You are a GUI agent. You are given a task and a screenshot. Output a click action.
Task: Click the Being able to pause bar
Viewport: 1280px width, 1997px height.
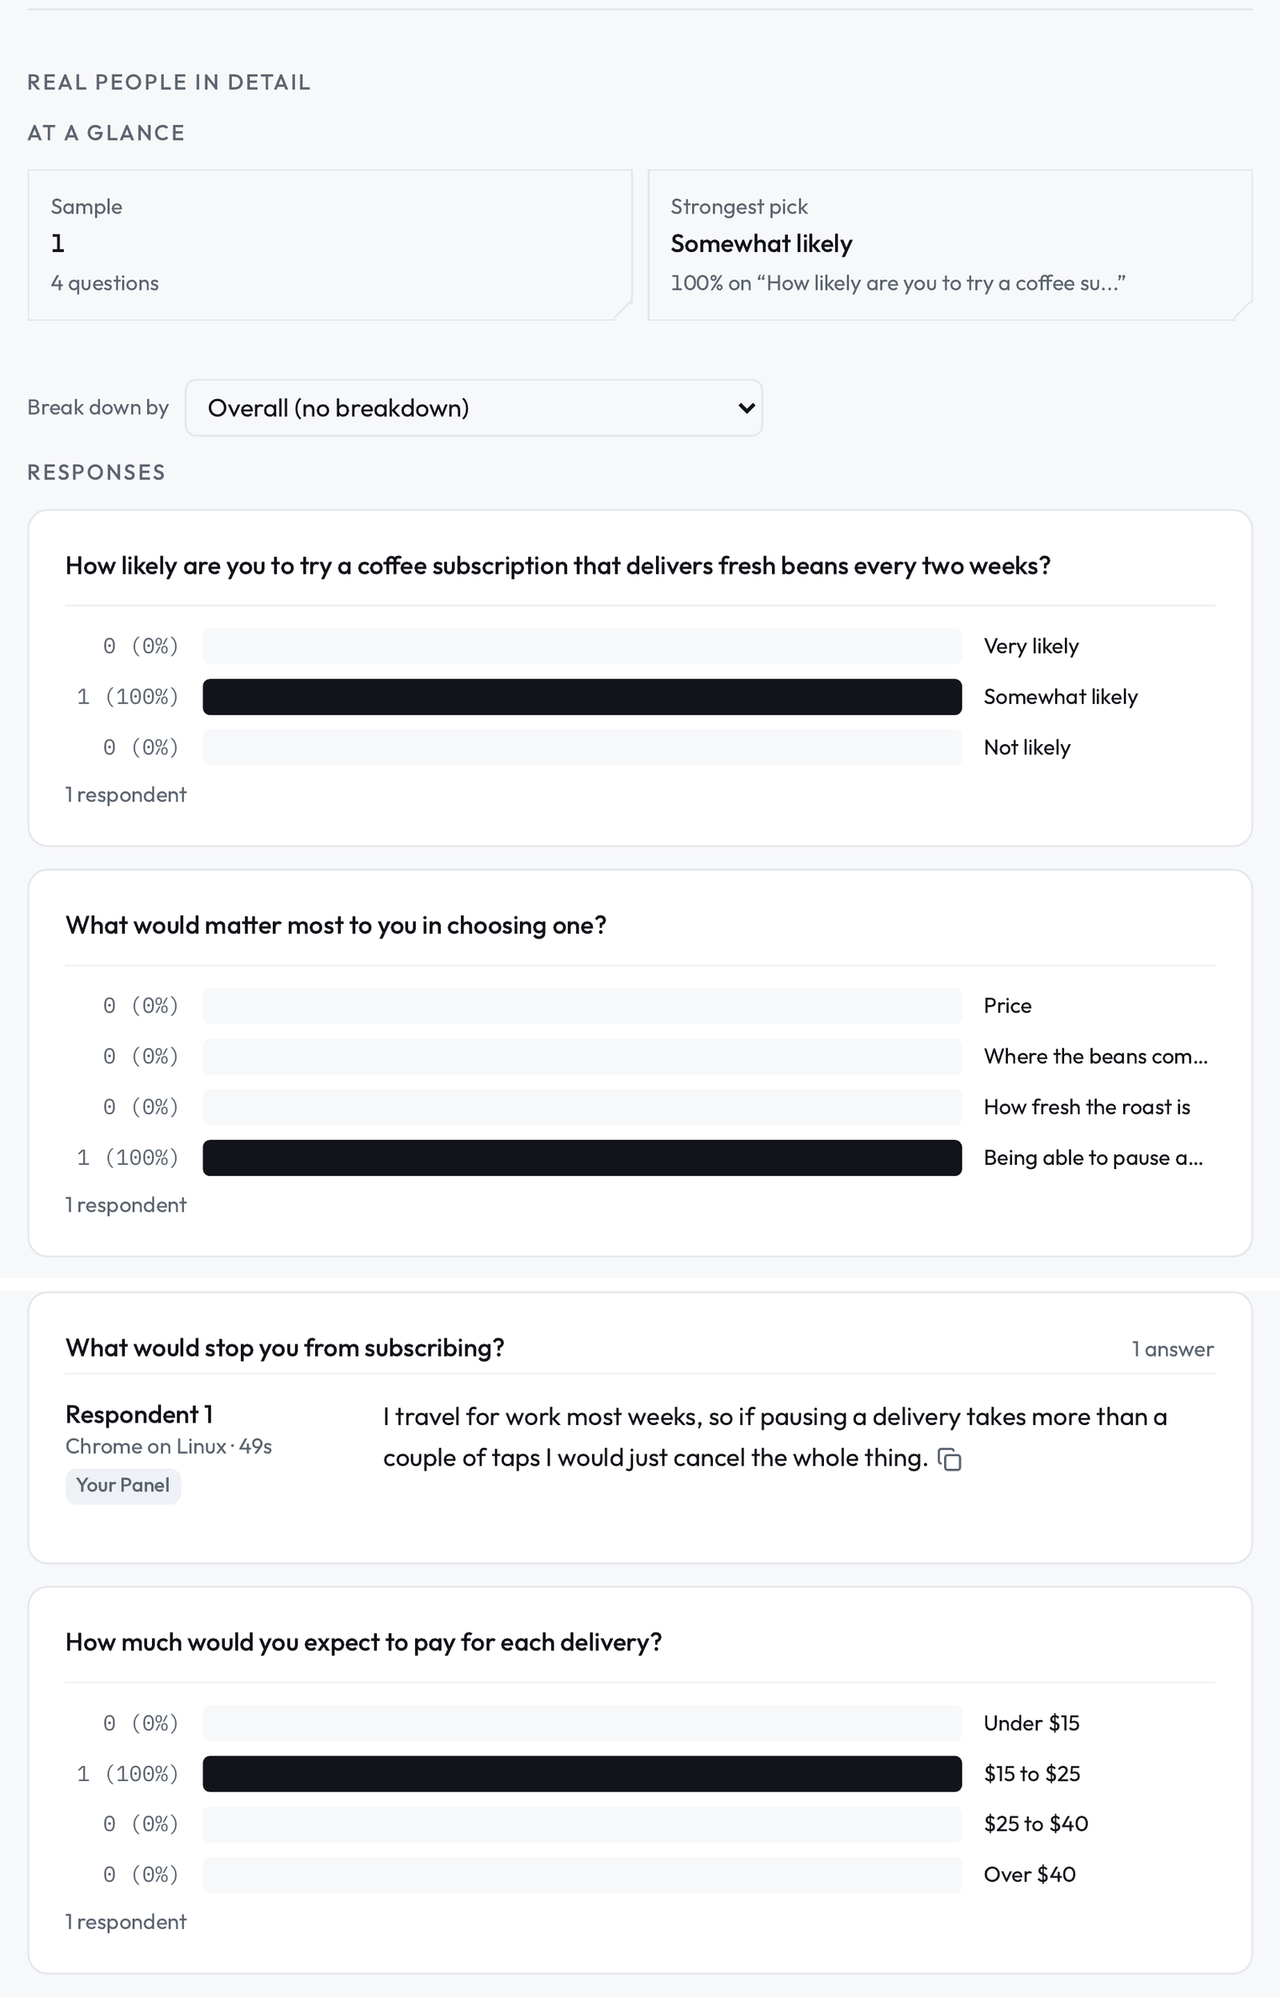tap(582, 1158)
